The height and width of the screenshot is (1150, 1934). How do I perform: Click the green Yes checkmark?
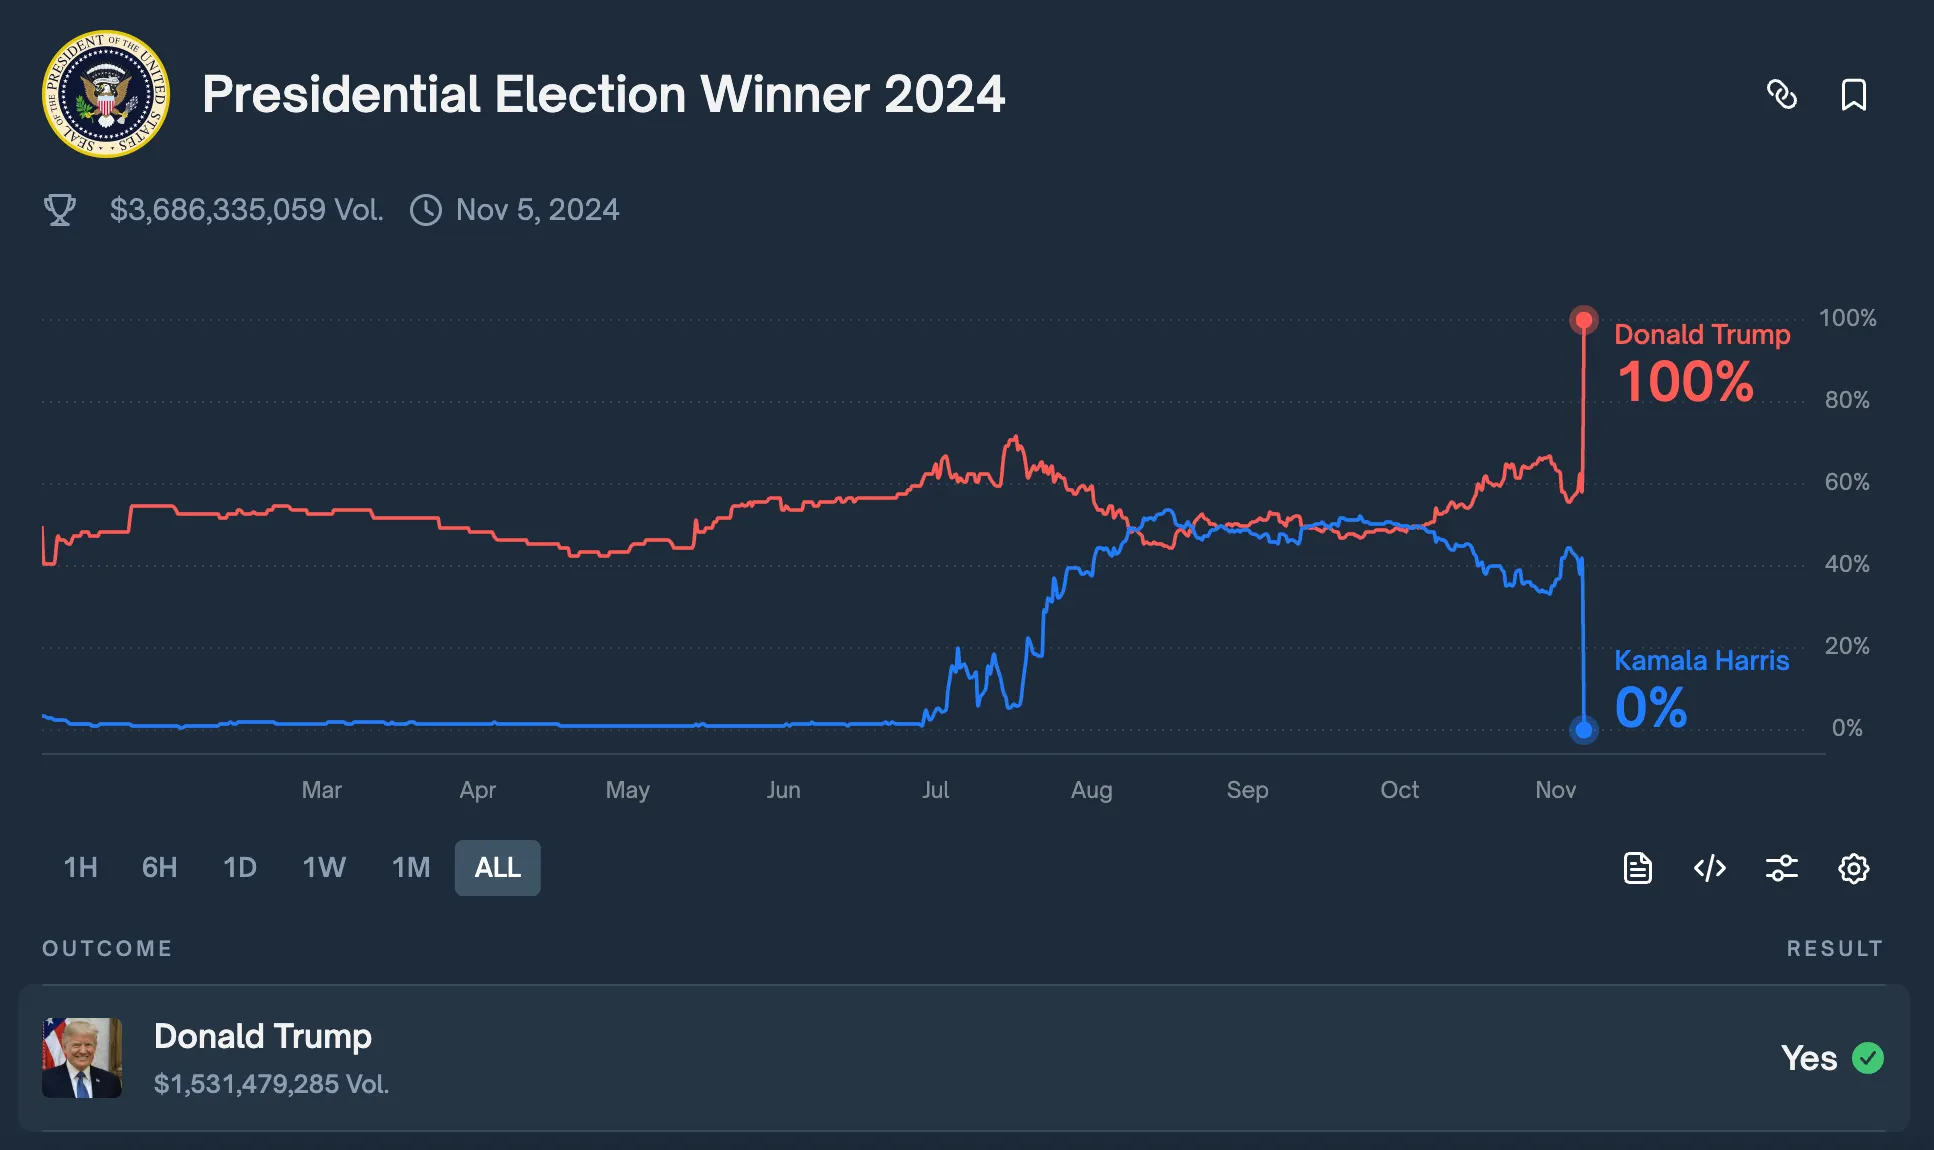click(x=1867, y=1058)
